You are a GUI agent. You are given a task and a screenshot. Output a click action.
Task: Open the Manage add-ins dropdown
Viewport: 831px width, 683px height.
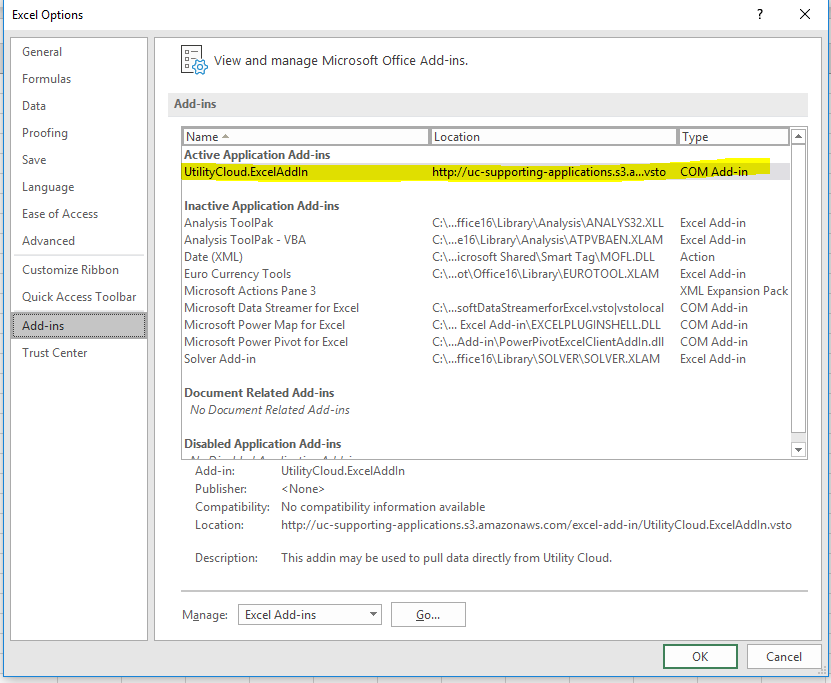tap(310, 614)
